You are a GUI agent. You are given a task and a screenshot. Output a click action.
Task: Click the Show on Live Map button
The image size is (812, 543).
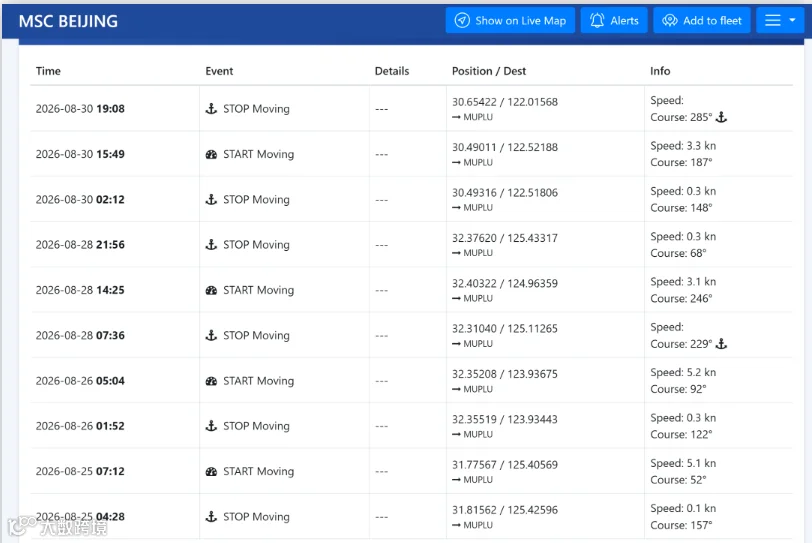click(x=510, y=21)
